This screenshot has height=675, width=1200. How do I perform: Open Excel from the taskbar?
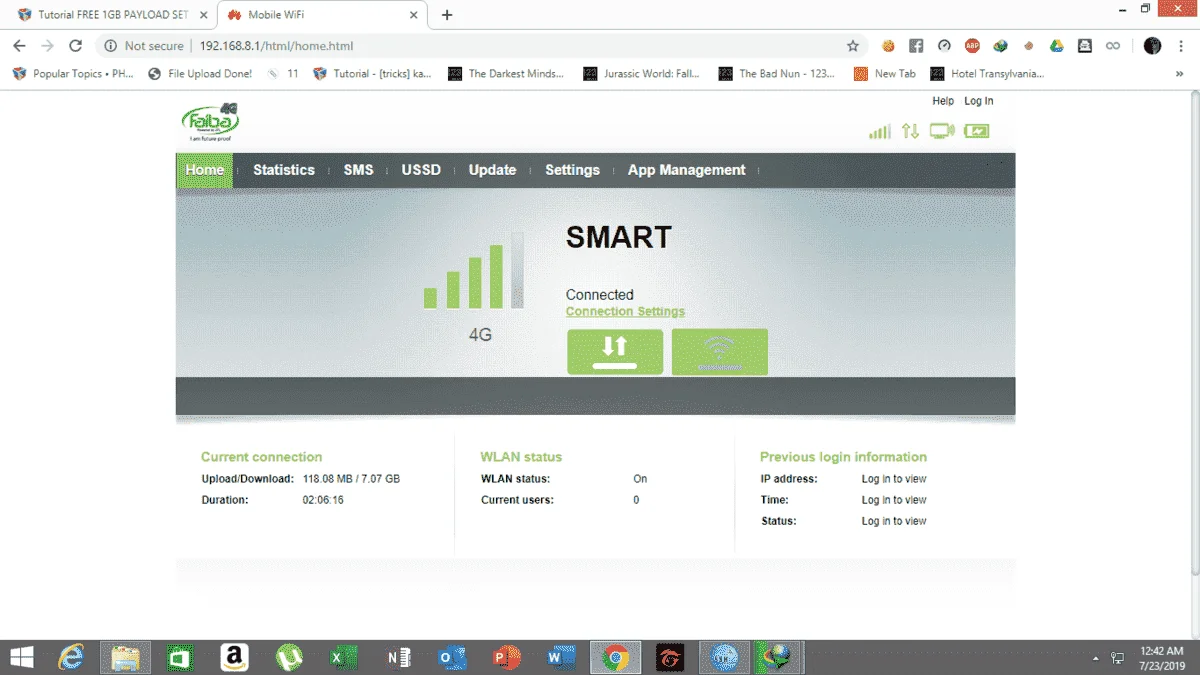(343, 657)
